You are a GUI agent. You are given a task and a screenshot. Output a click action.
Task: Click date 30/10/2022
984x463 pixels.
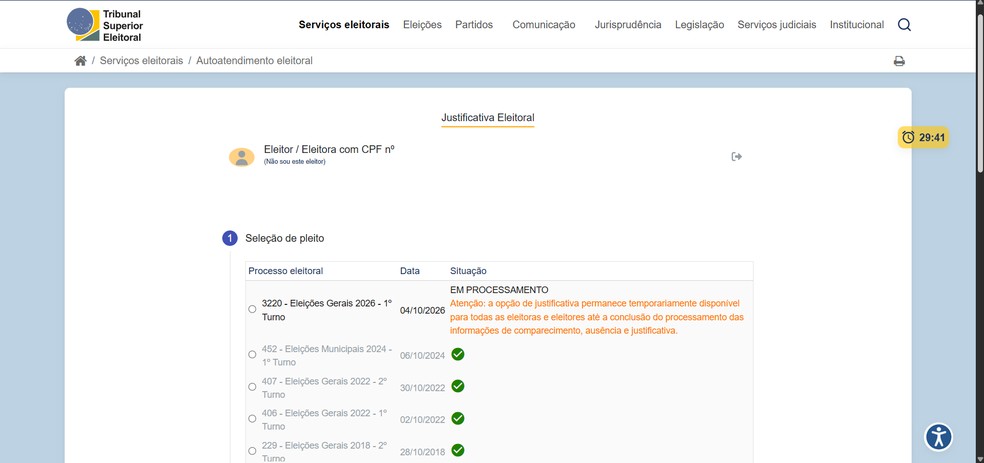pyautogui.click(x=422, y=388)
